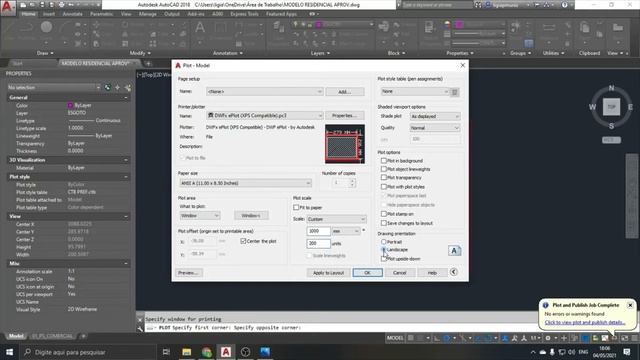Open Chrome from the taskbar

[207, 352]
